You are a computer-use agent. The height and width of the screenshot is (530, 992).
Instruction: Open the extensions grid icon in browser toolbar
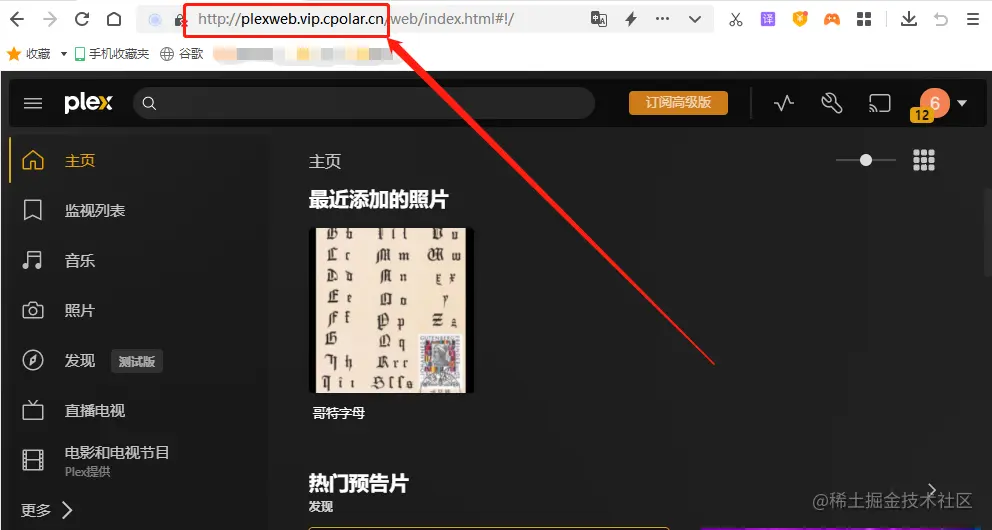pos(864,19)
